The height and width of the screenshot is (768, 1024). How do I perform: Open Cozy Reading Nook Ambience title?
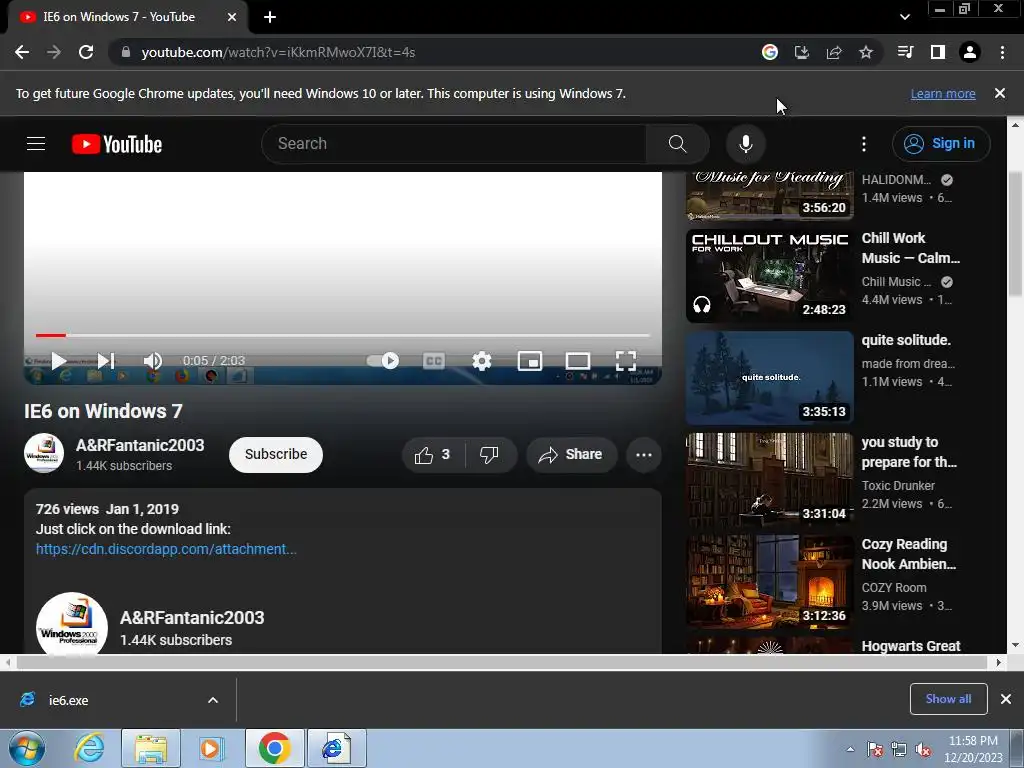[x=909, y=554]
